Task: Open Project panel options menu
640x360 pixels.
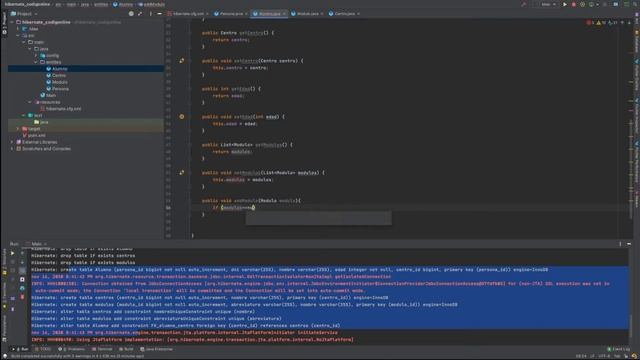Action: [x=151, y=14]
